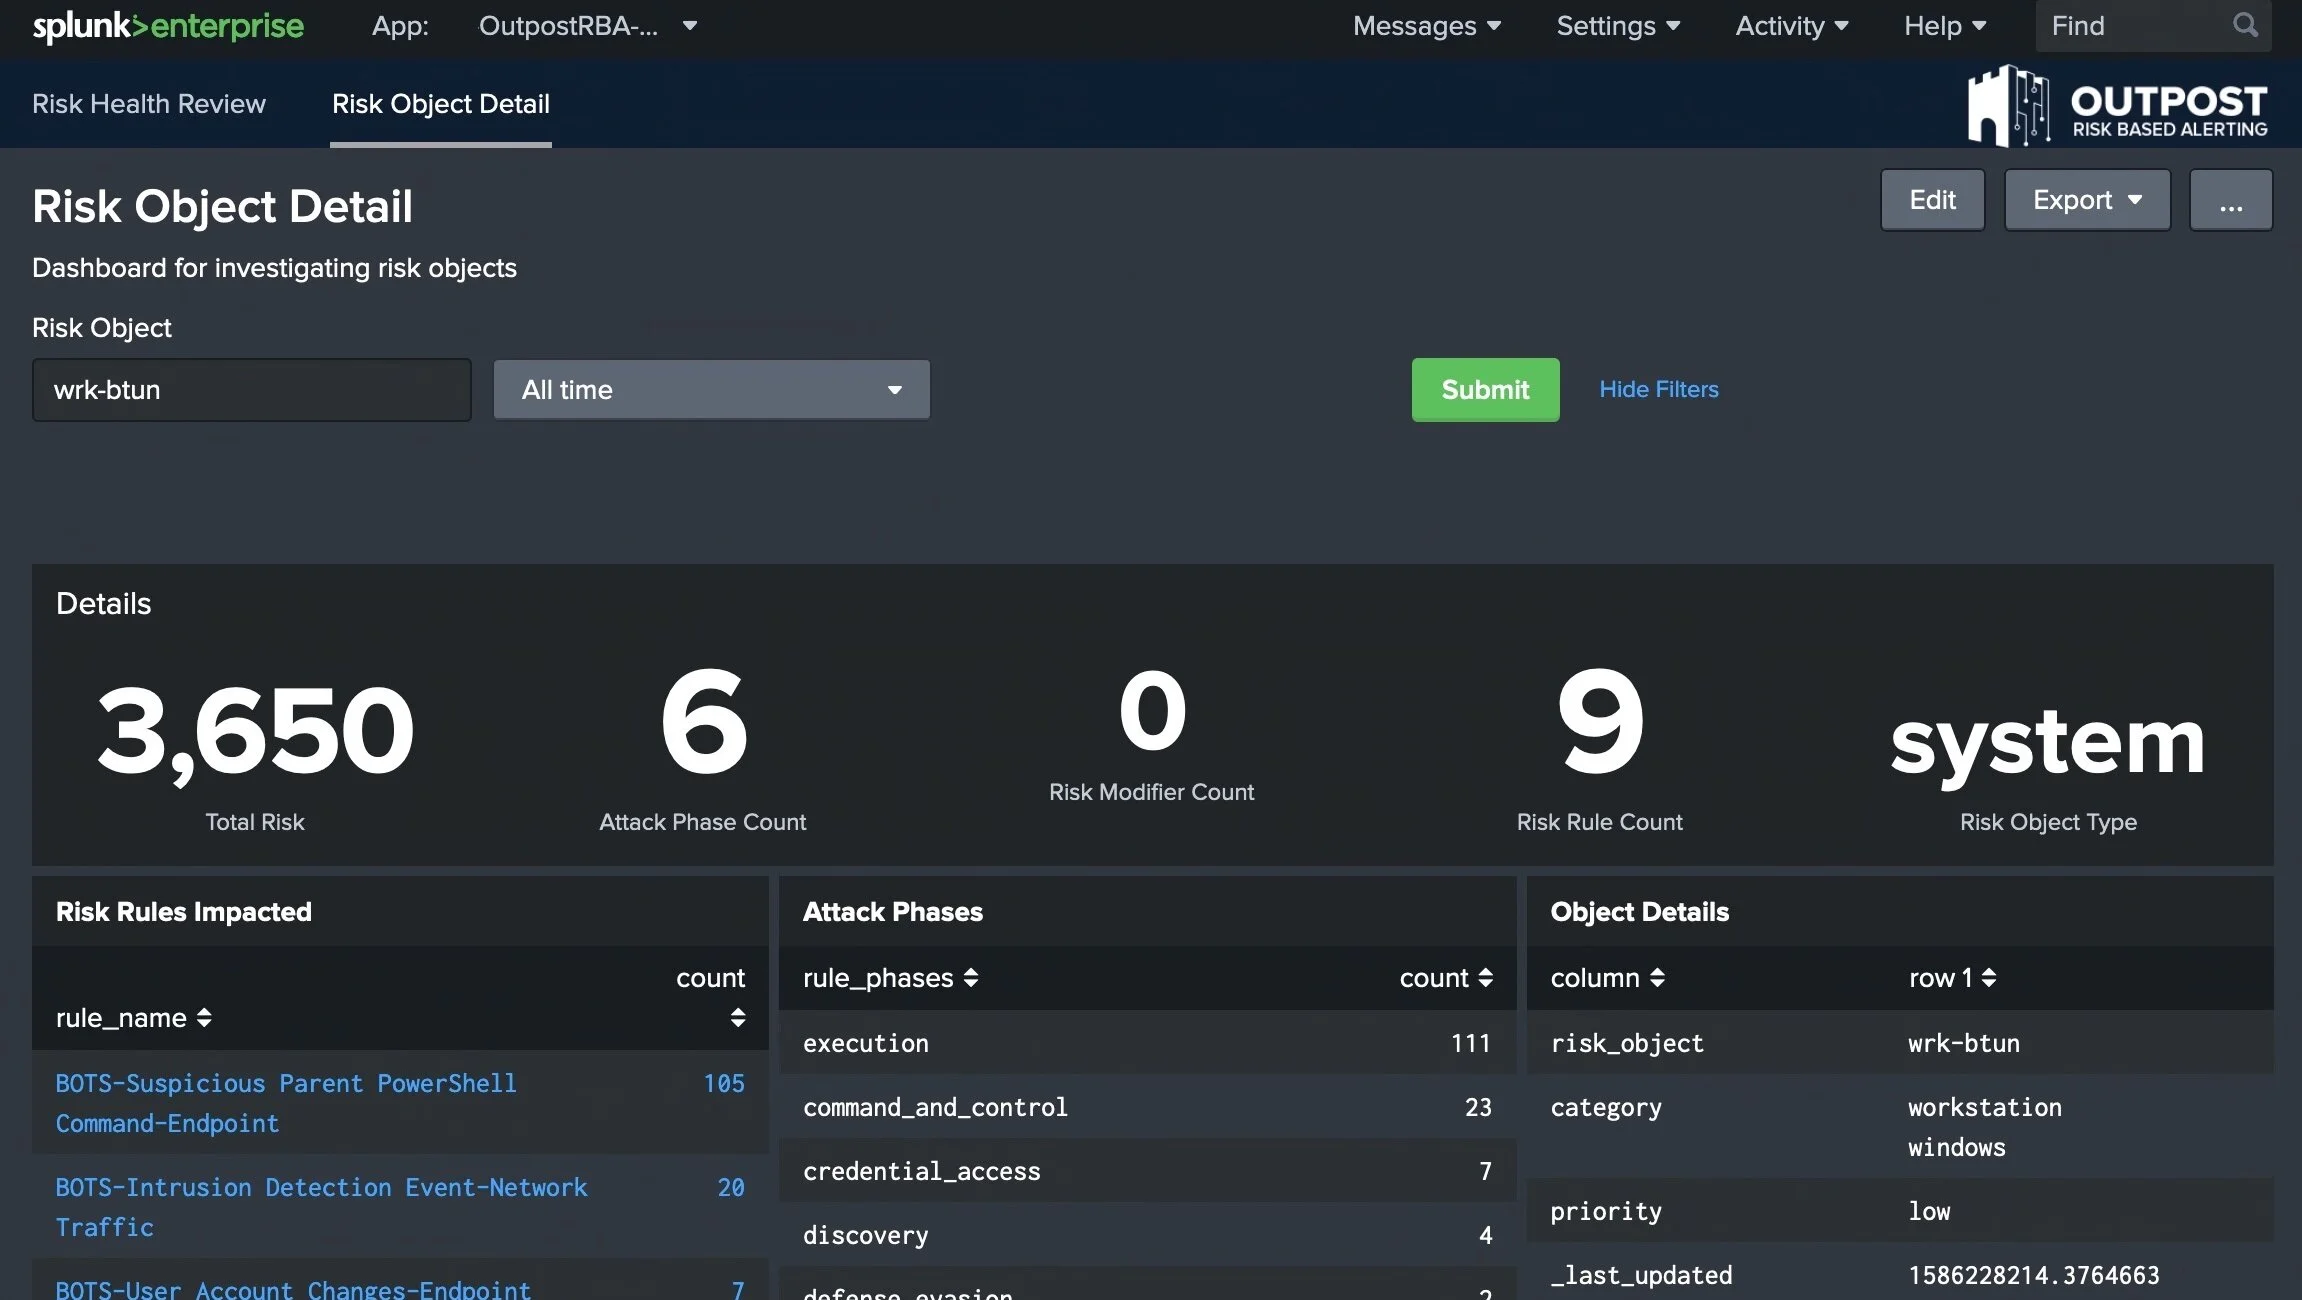Screen dimensions: 2302x1300
Task: Sort Risk Rules Impacted by count
Action: pos(737,1017)
